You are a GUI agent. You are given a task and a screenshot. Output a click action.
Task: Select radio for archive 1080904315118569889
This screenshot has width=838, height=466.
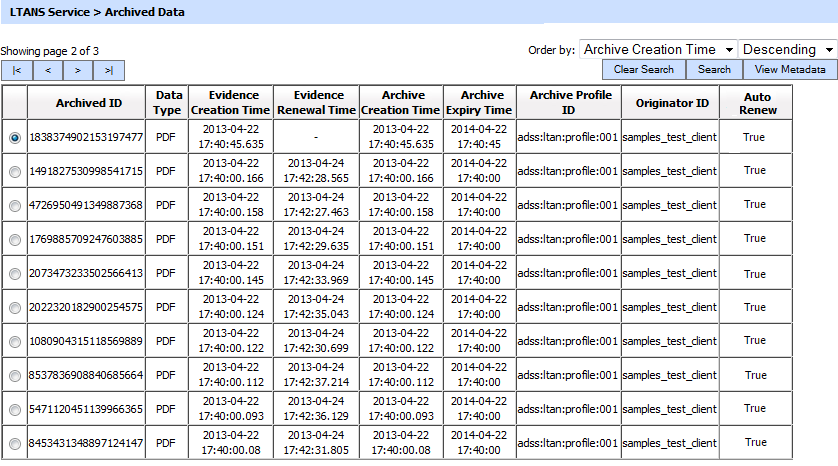[14, 341]
